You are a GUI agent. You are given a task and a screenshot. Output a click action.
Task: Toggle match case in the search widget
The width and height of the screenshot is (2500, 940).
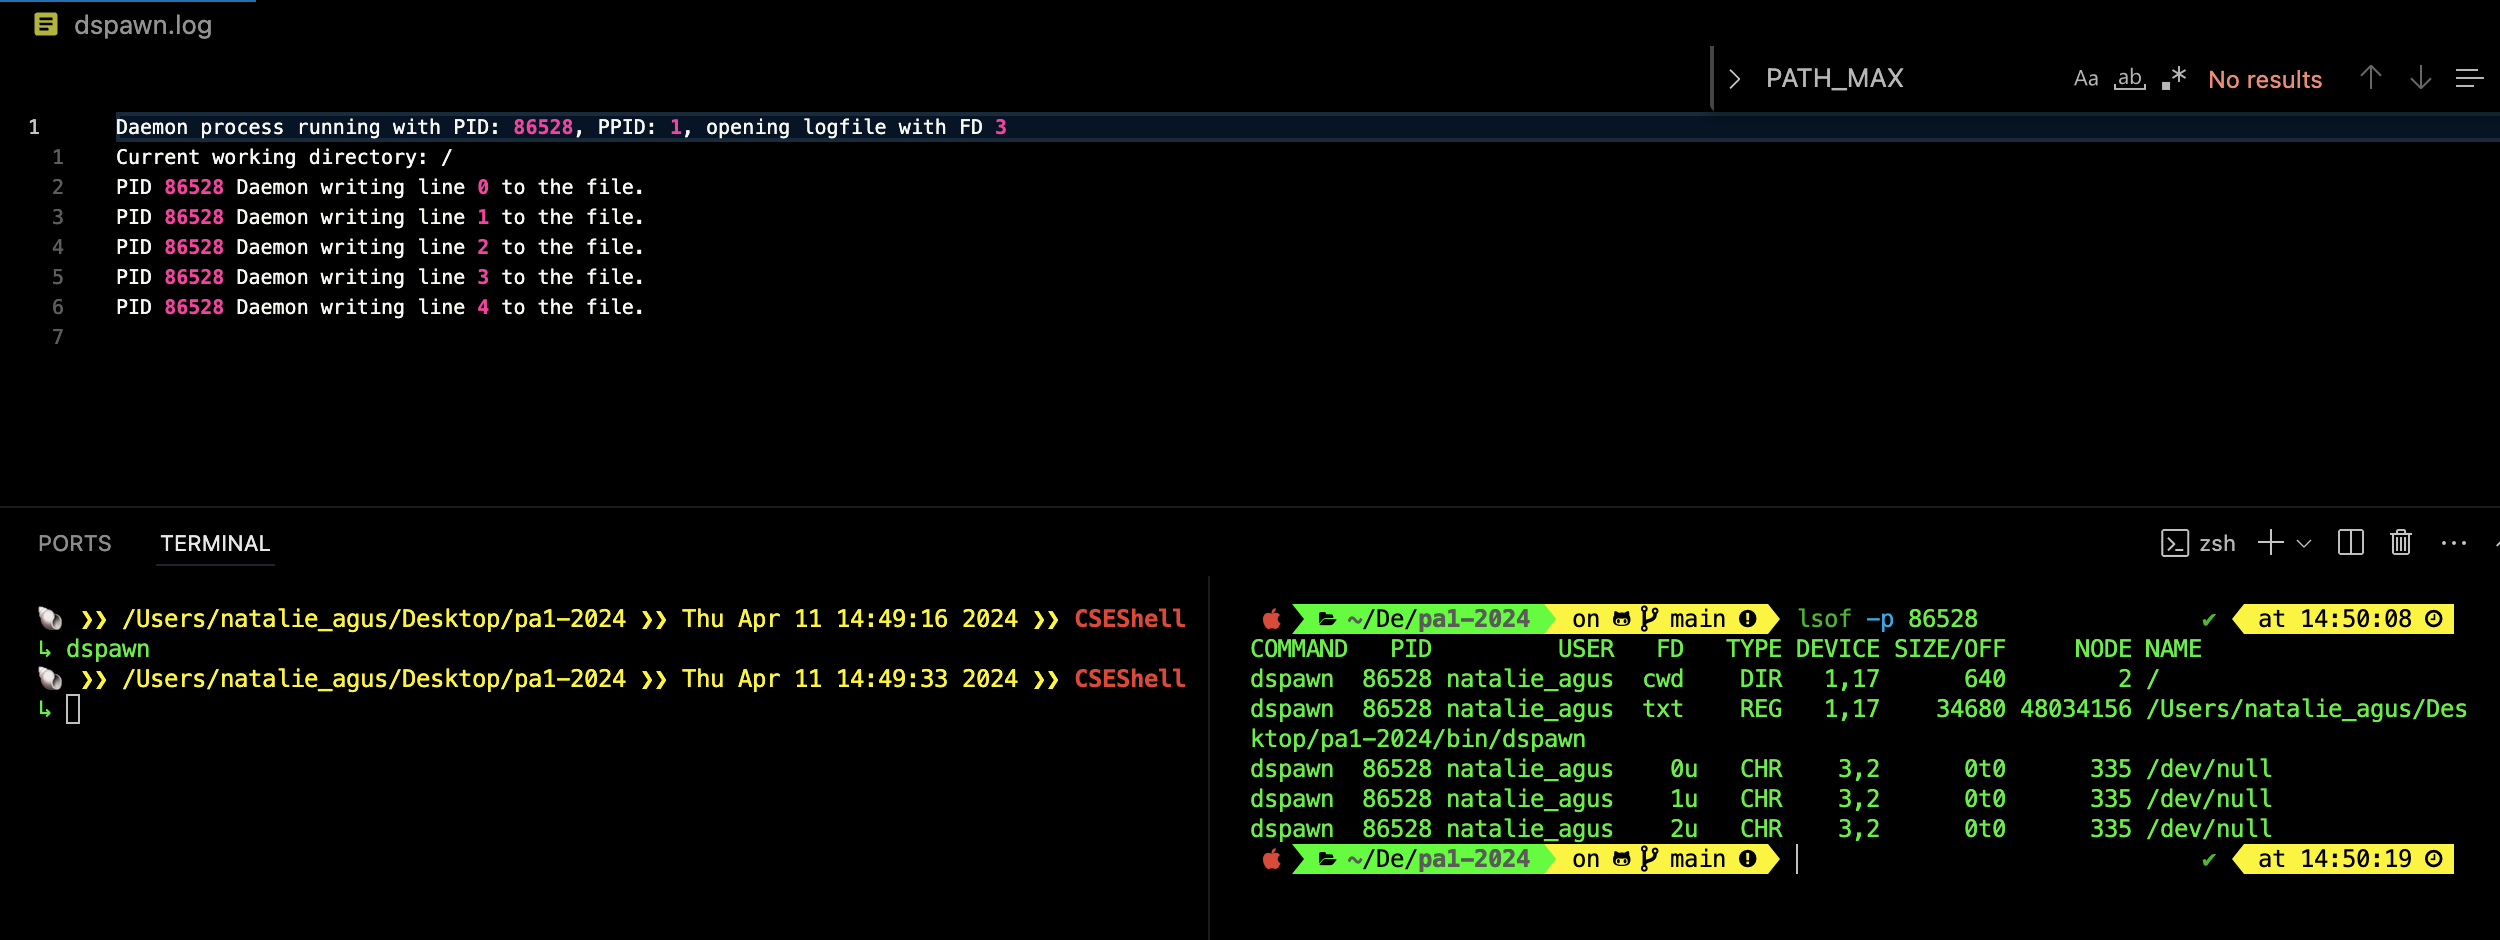point(2086,78)
